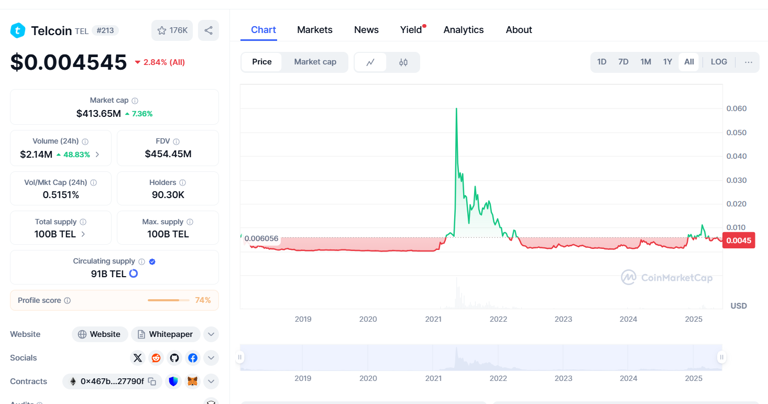Click the Telcoin logo icon
This screenshot has width=768, height=404.
click(x=18, y=30)
